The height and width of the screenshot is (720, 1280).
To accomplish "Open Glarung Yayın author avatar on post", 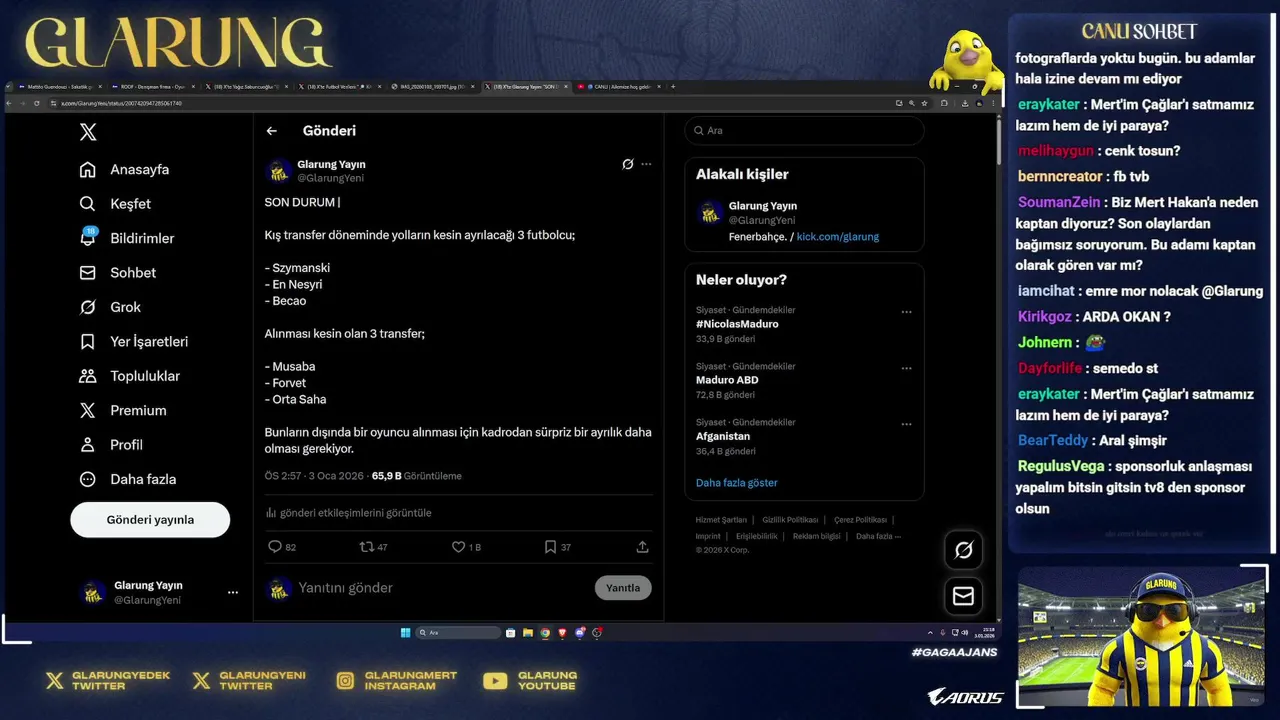I will pos(279,171).
